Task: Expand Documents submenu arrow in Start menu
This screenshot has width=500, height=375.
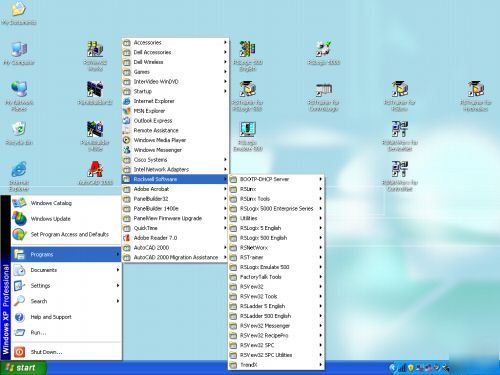Action: coord(118,270)
